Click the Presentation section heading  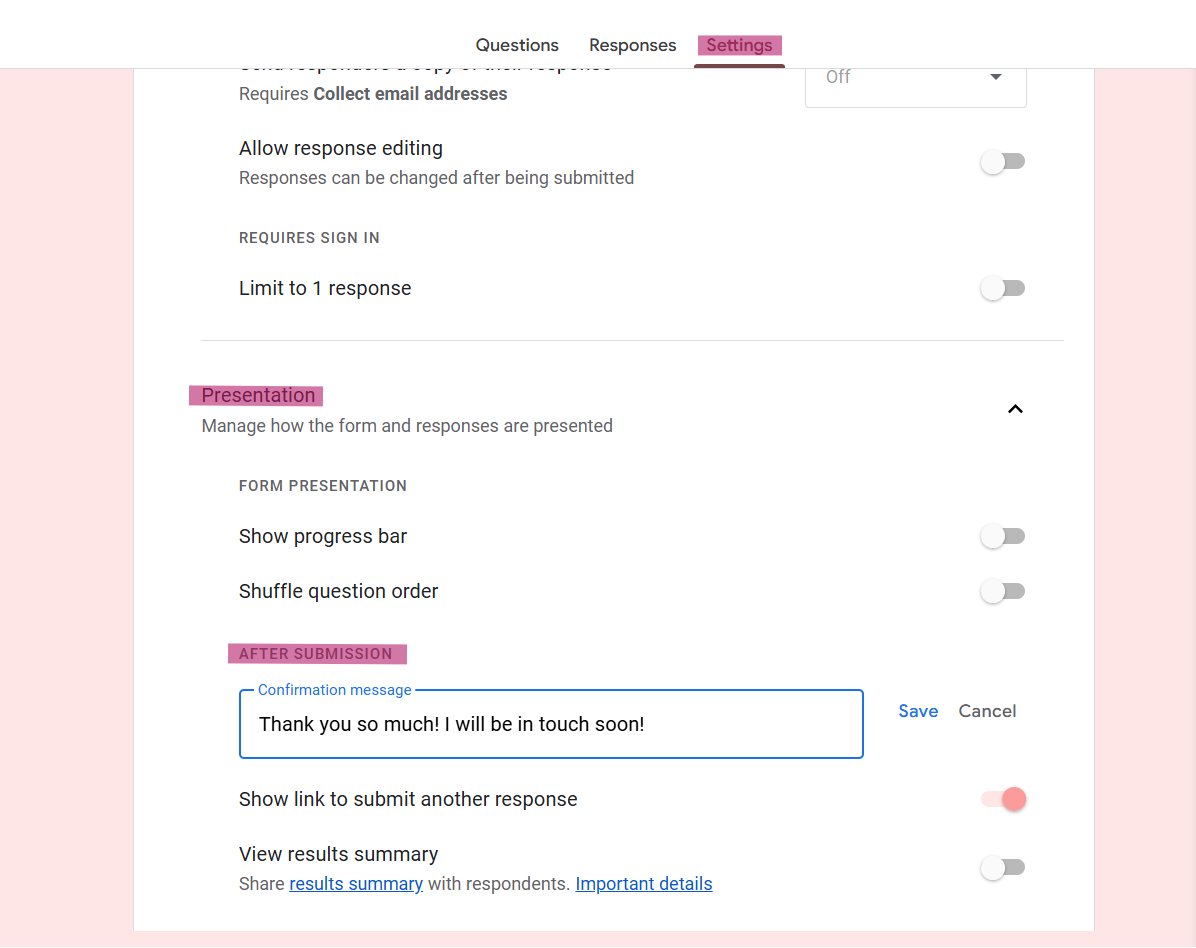pos(258,396)
